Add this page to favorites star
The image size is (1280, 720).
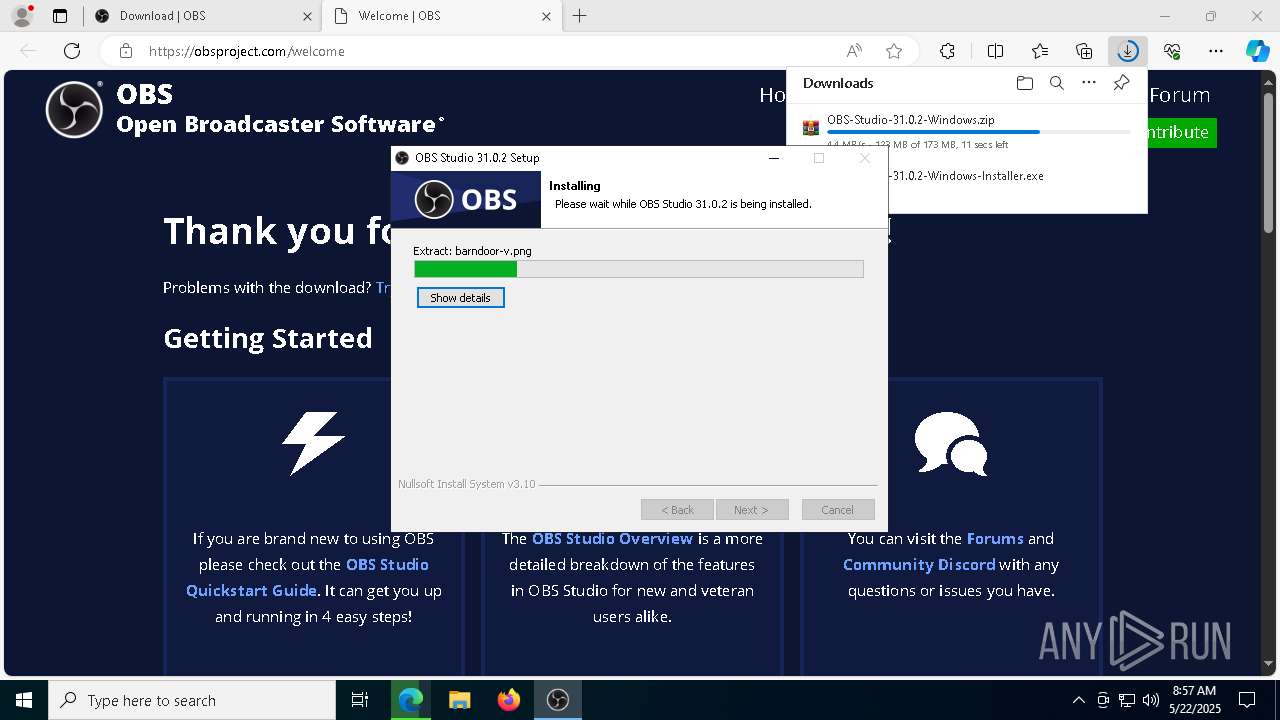894,51
